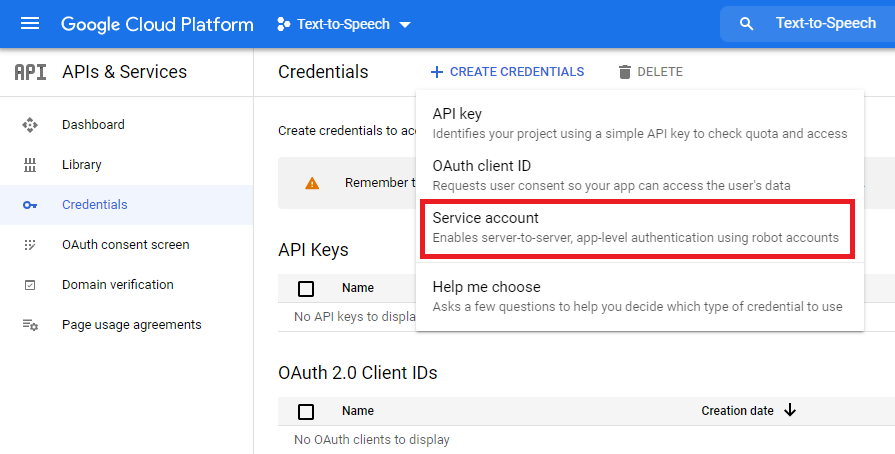
Task: Open the Text-to-Speech project selector dropdown
Action: point(343,24)
